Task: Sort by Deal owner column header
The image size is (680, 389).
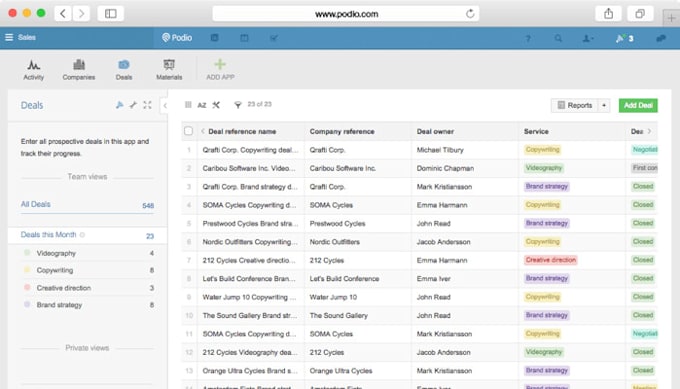Action: [x=435, y=131]
